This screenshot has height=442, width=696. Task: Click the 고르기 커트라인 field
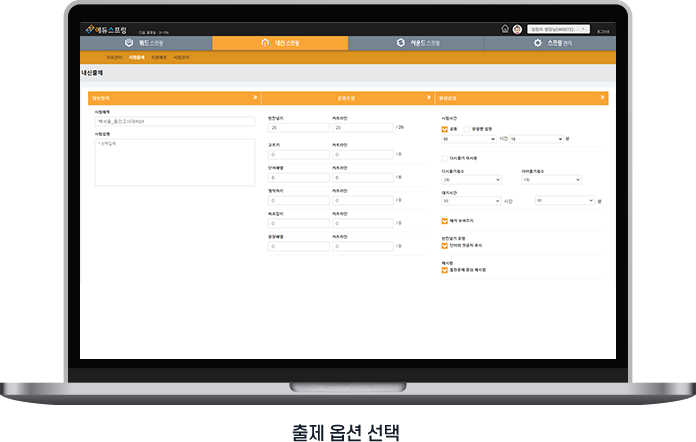point(363,155)
